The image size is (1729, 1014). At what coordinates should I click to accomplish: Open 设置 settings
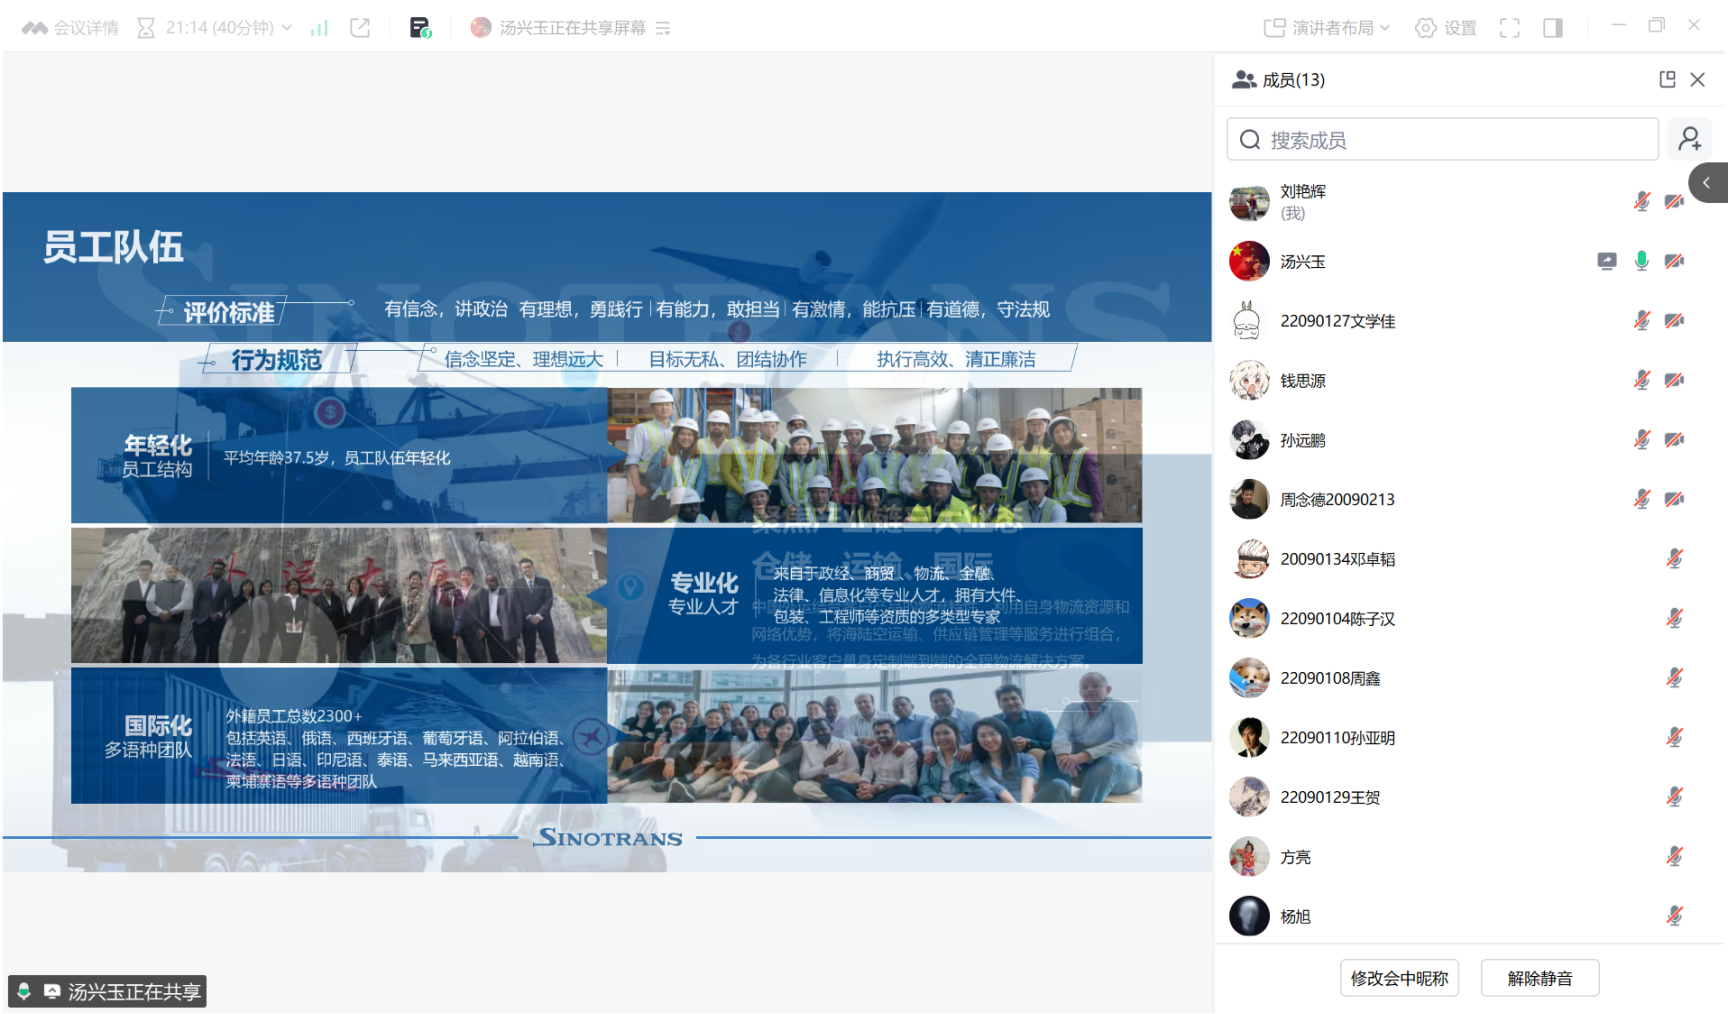tap(1446, 28)
